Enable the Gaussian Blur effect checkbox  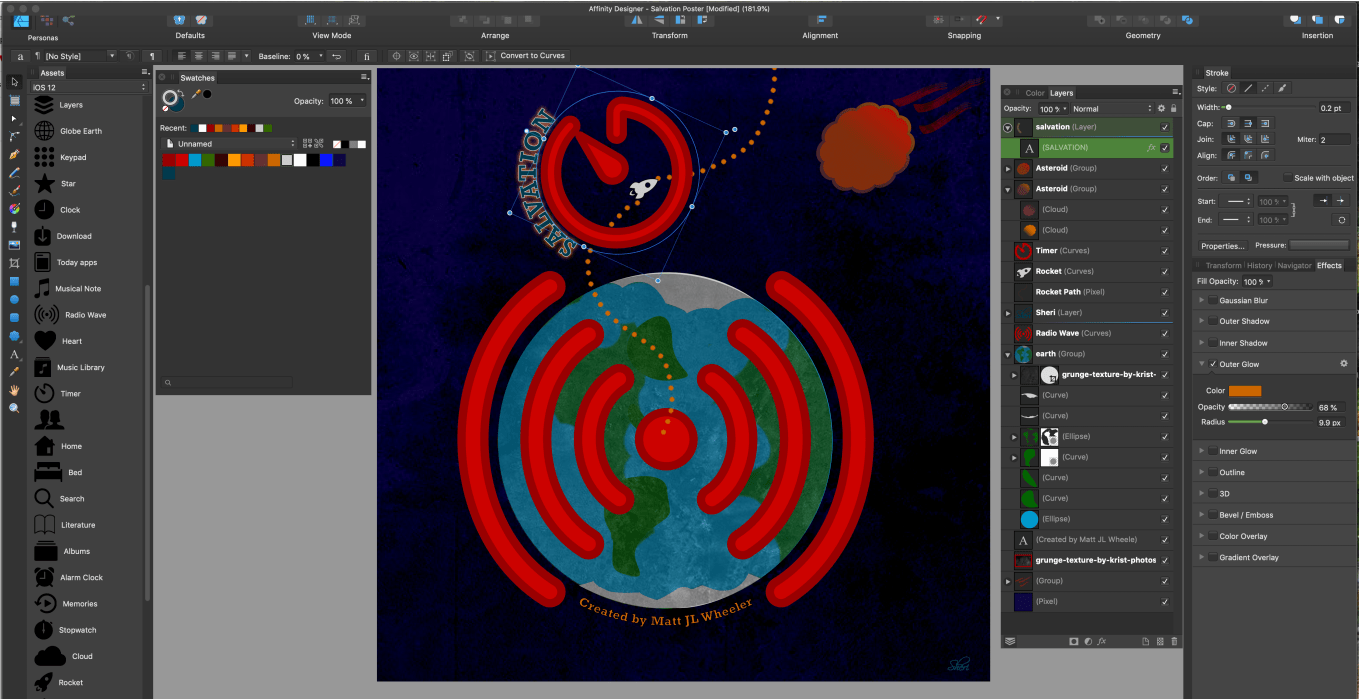[1213, 301]
